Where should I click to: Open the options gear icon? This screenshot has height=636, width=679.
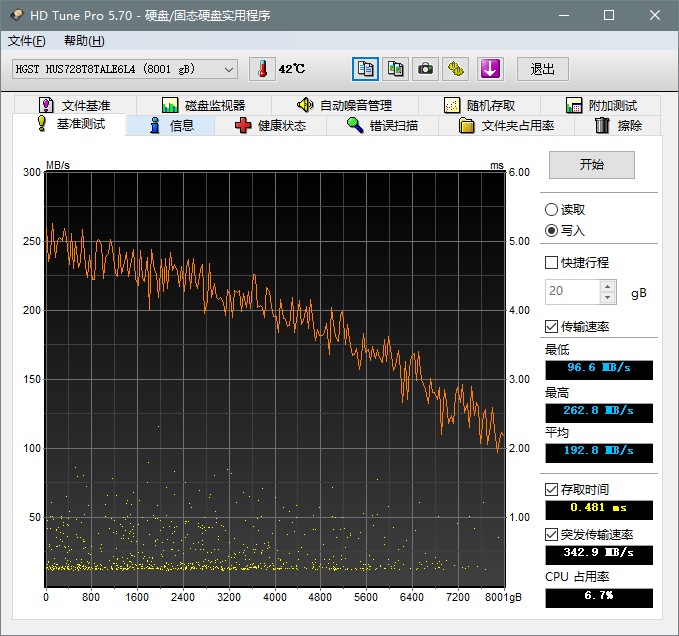pos(456,69)
